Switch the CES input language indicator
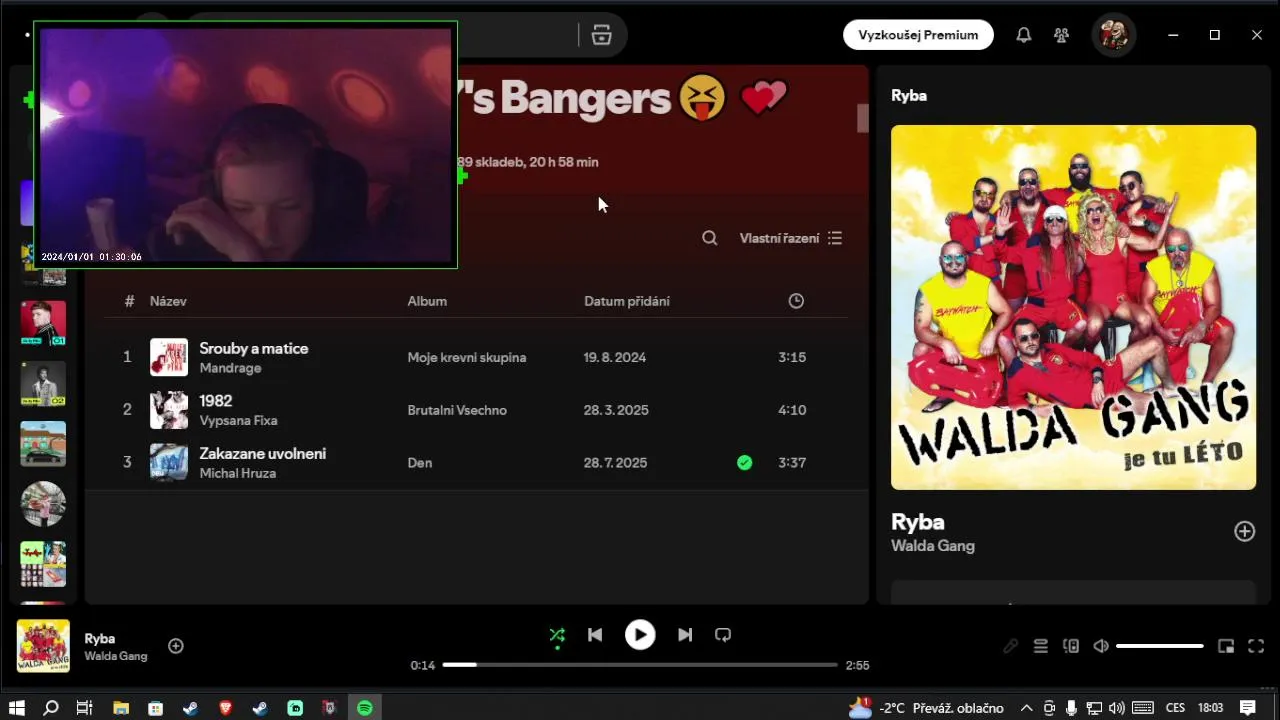 [1175, 708]
